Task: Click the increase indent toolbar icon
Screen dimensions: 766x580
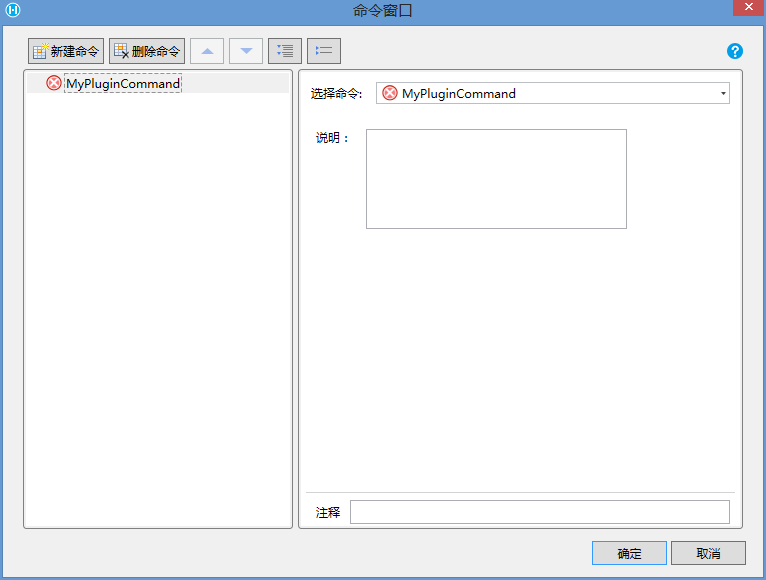Action: 285,51
